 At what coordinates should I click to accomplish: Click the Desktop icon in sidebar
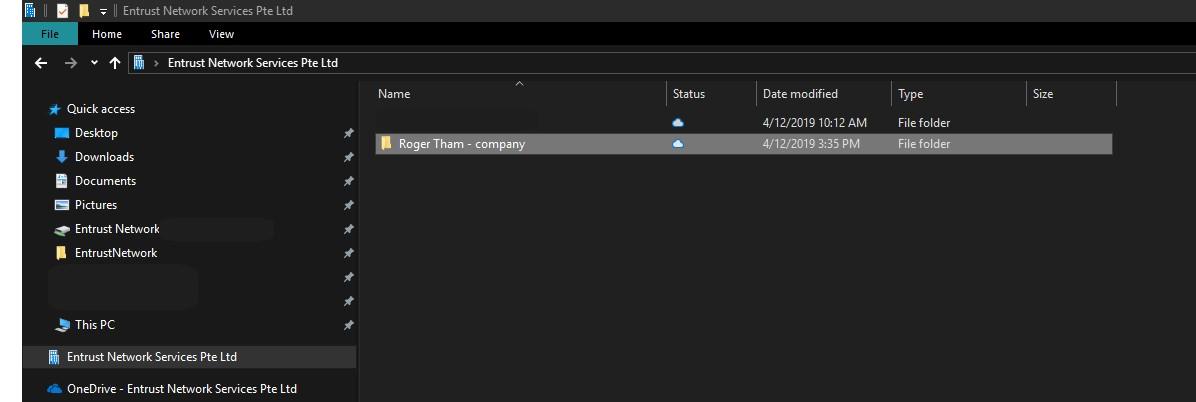pyautogui.click(x=62, y=133)
